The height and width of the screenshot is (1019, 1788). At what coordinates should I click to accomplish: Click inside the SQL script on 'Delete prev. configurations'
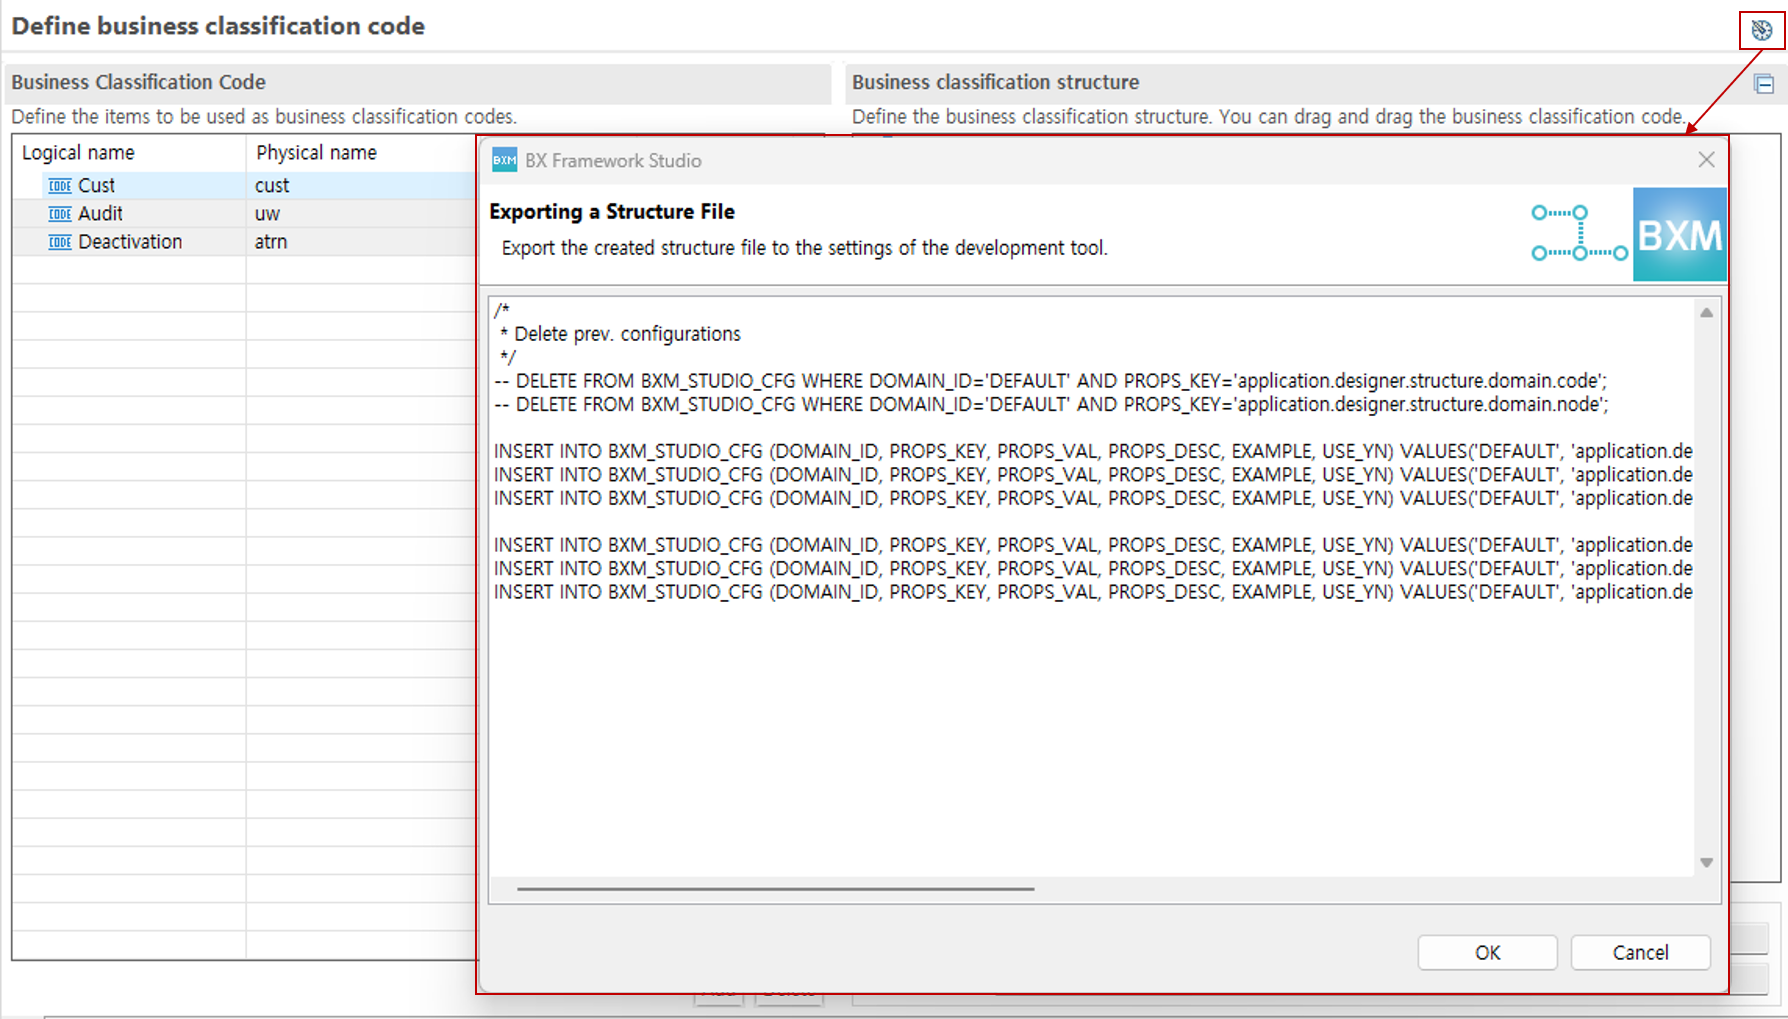tap(627, 334)
